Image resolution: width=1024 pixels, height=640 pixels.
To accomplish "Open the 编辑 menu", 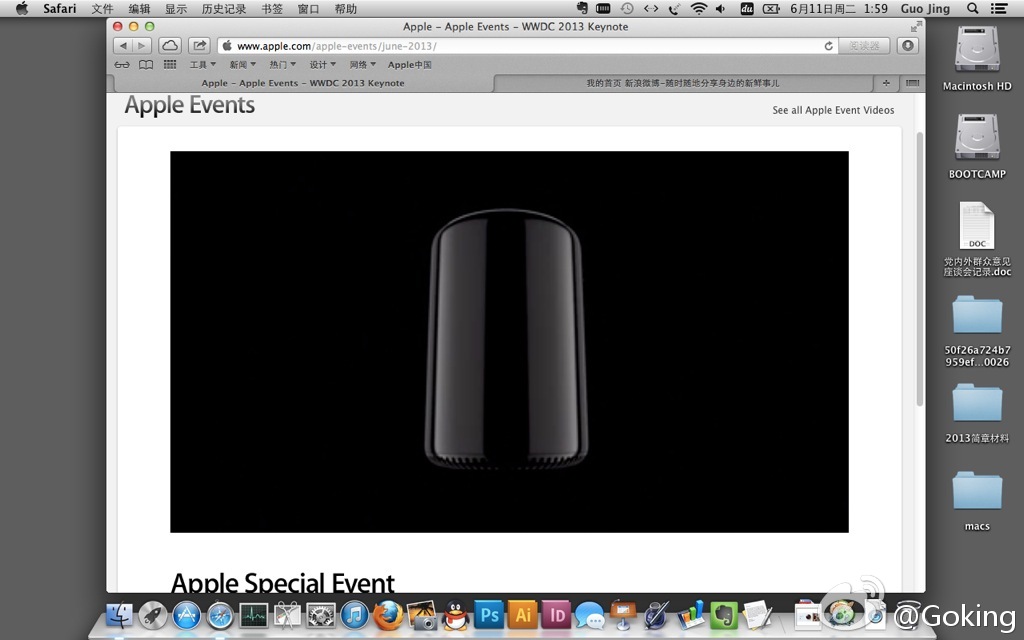I will coord(139,8).
